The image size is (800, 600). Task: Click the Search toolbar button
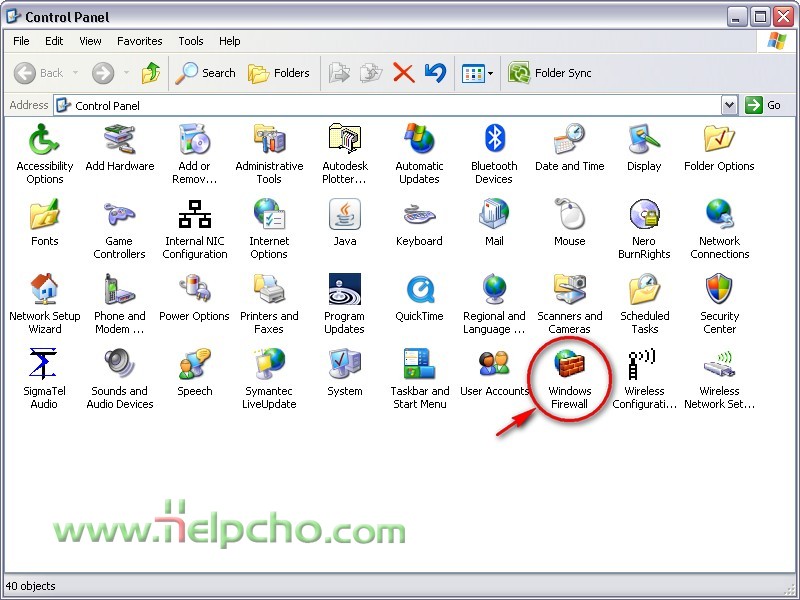tap(205, 73)
